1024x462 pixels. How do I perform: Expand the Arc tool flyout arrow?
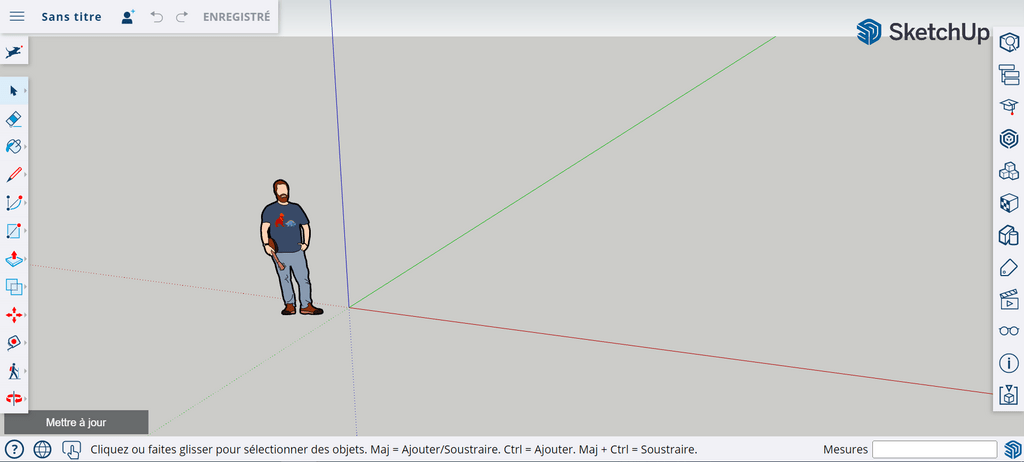[25, 203]
